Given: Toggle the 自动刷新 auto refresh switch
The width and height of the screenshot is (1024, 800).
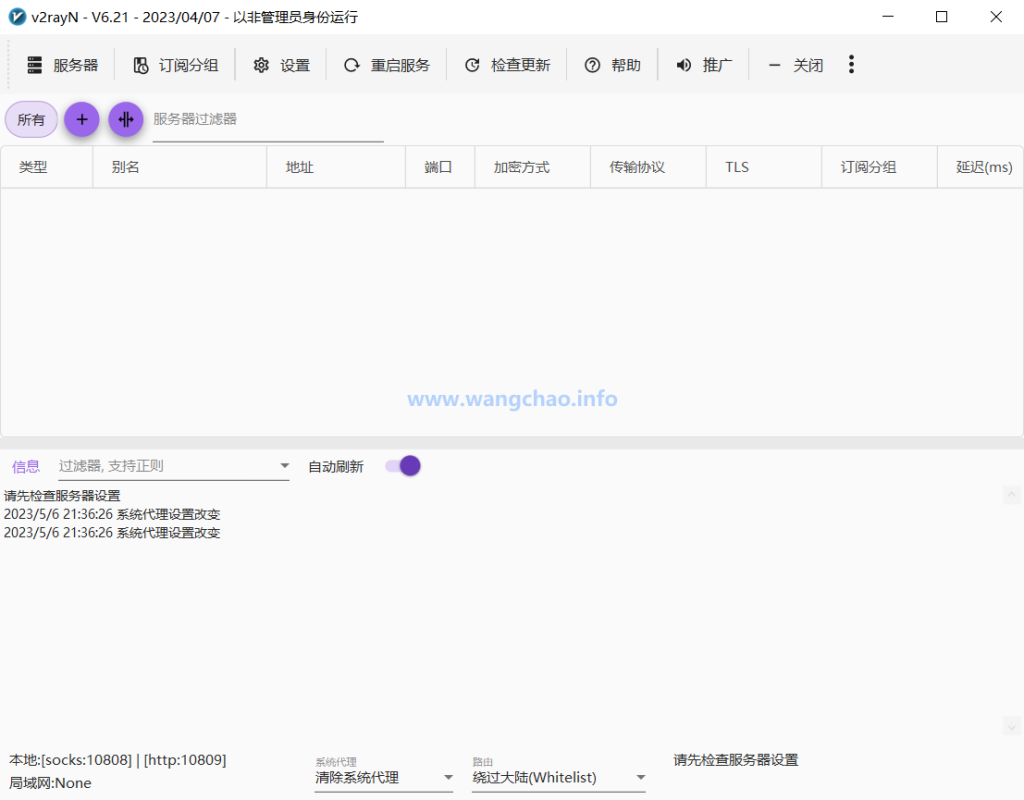Looking at the screenshot, I should tap(402, 466).
